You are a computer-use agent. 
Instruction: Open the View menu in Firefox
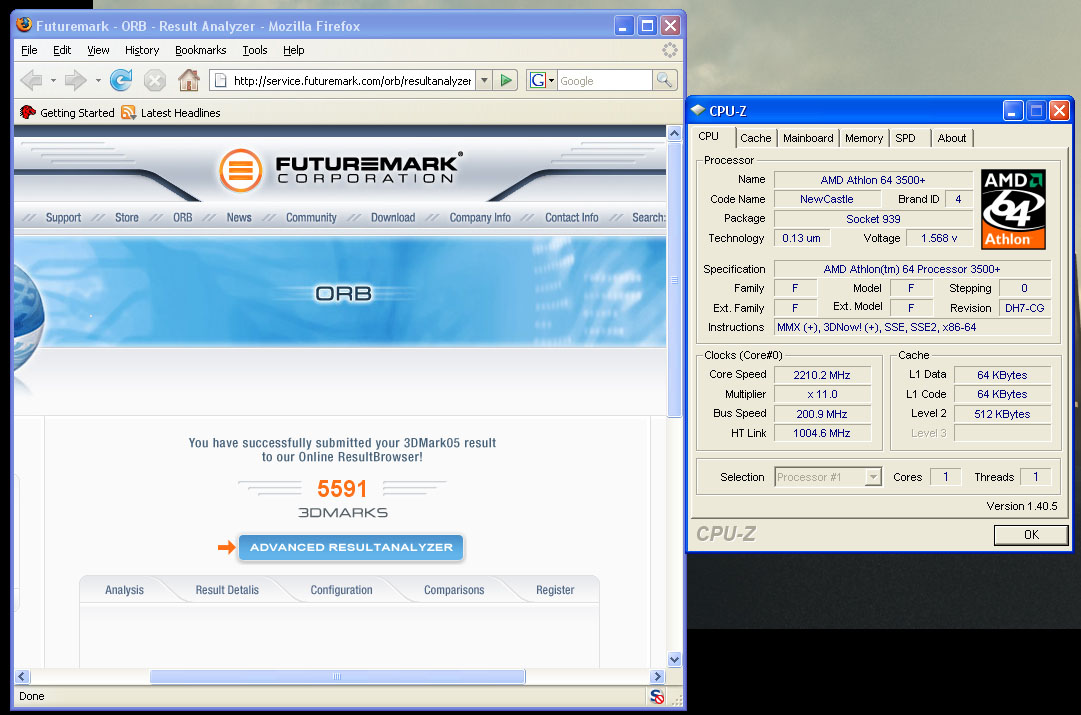[x=98, y=50]
